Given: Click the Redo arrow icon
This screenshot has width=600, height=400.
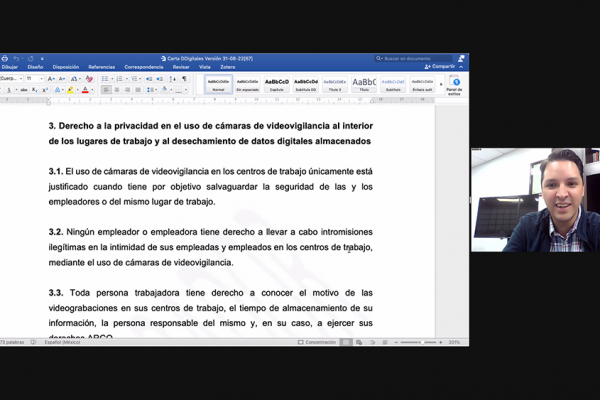Looking at the screenshot, I should [31, 59].
